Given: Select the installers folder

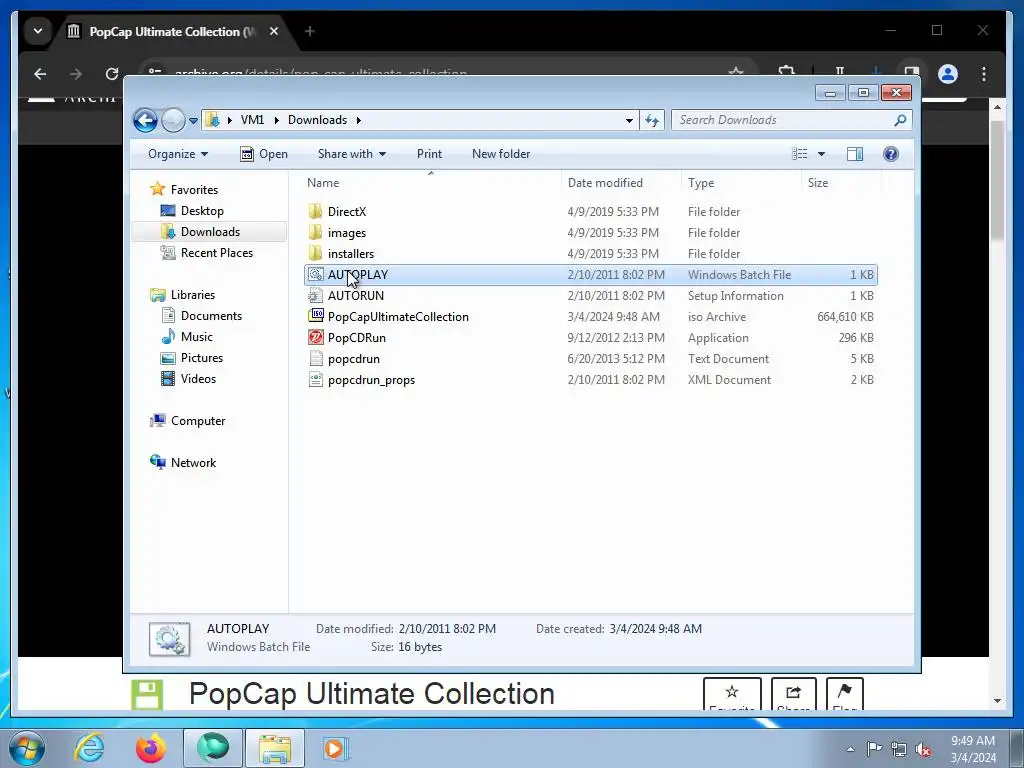Looking at the screenshot, I should [x=590, y=253].
